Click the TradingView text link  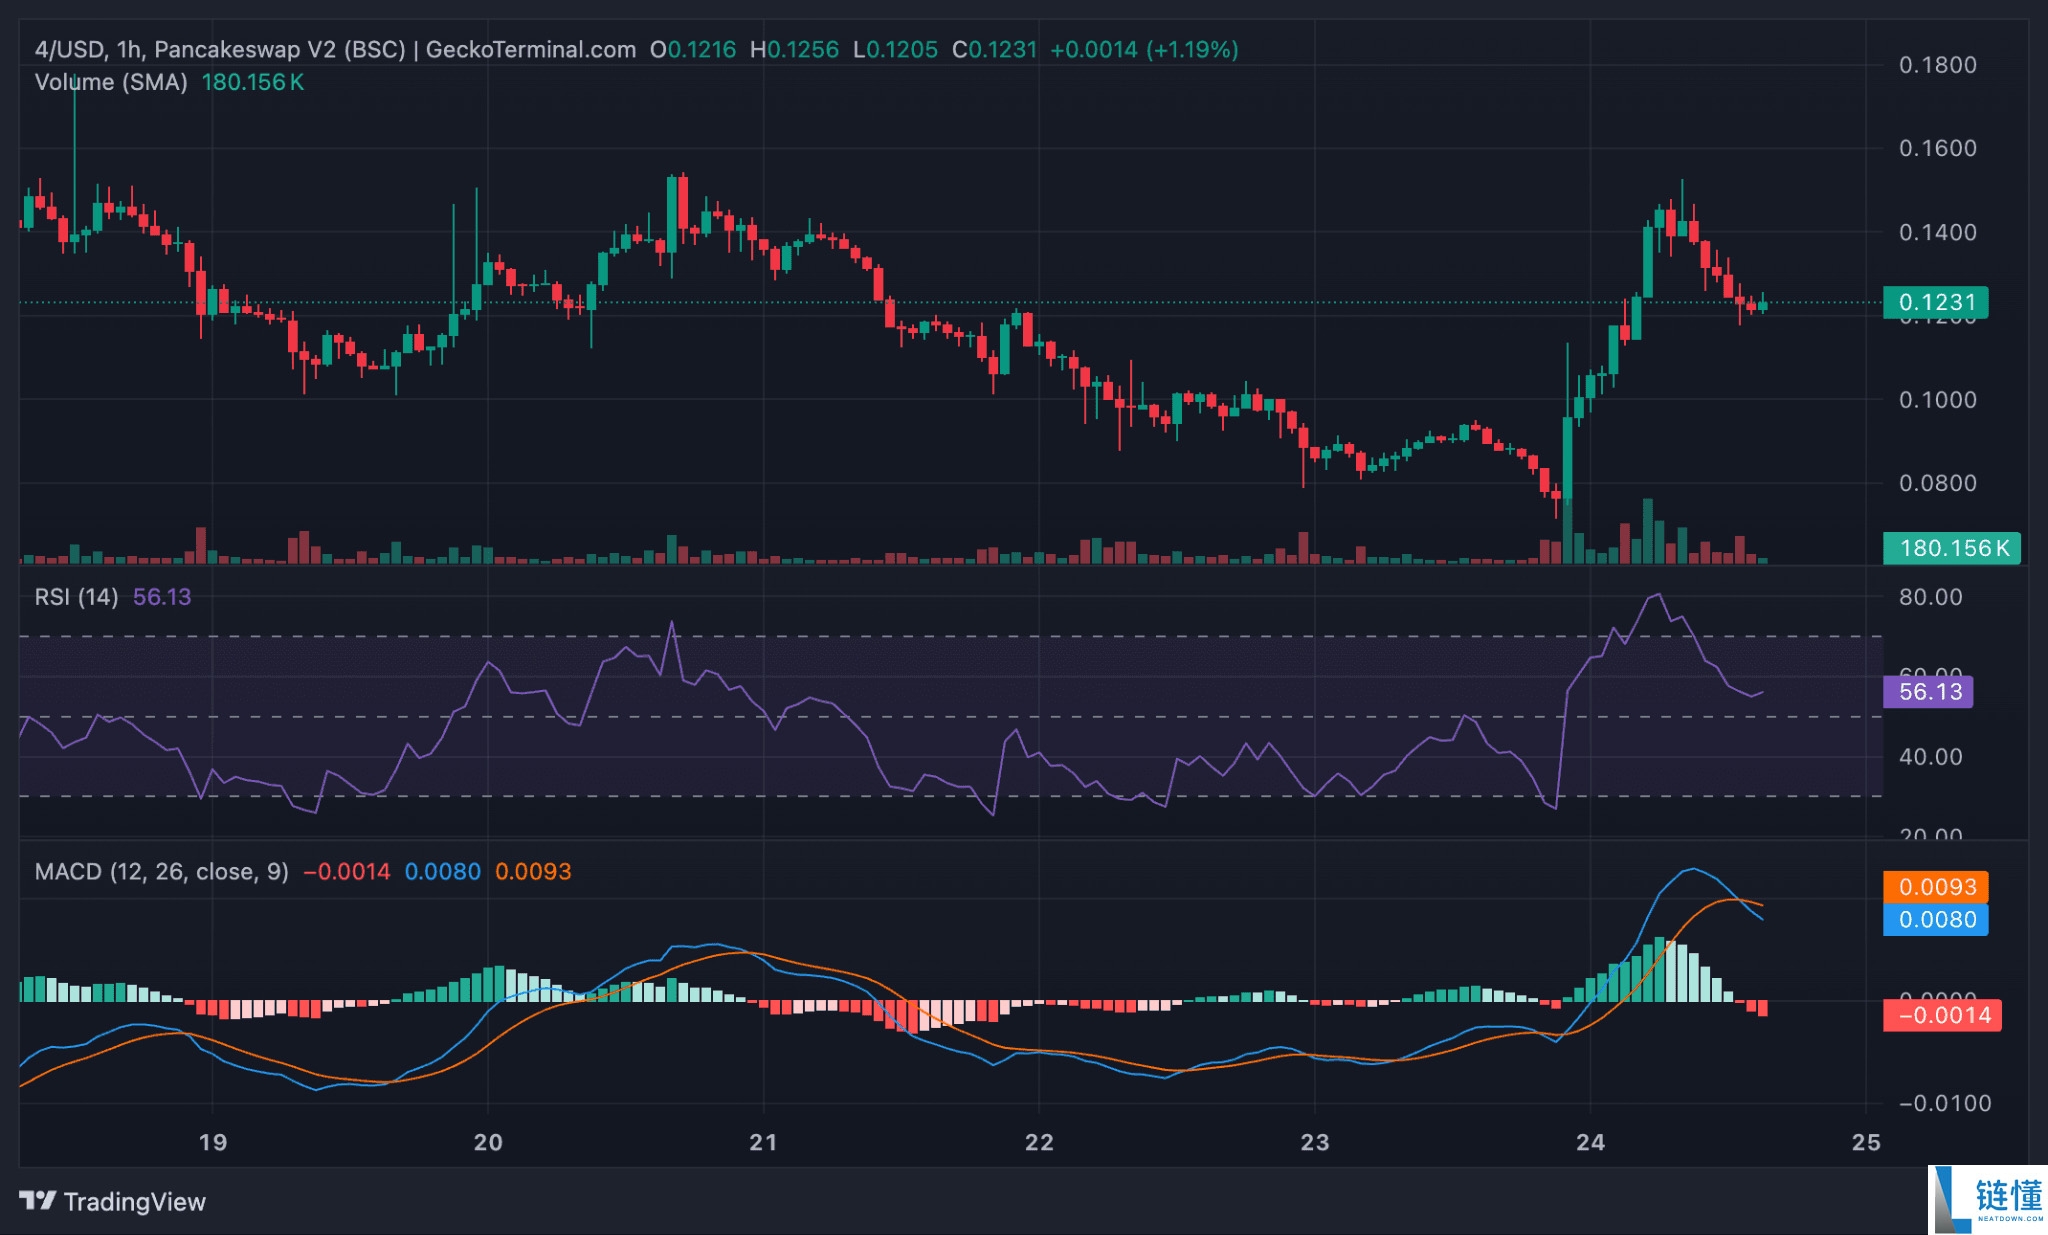point(134,1202)
